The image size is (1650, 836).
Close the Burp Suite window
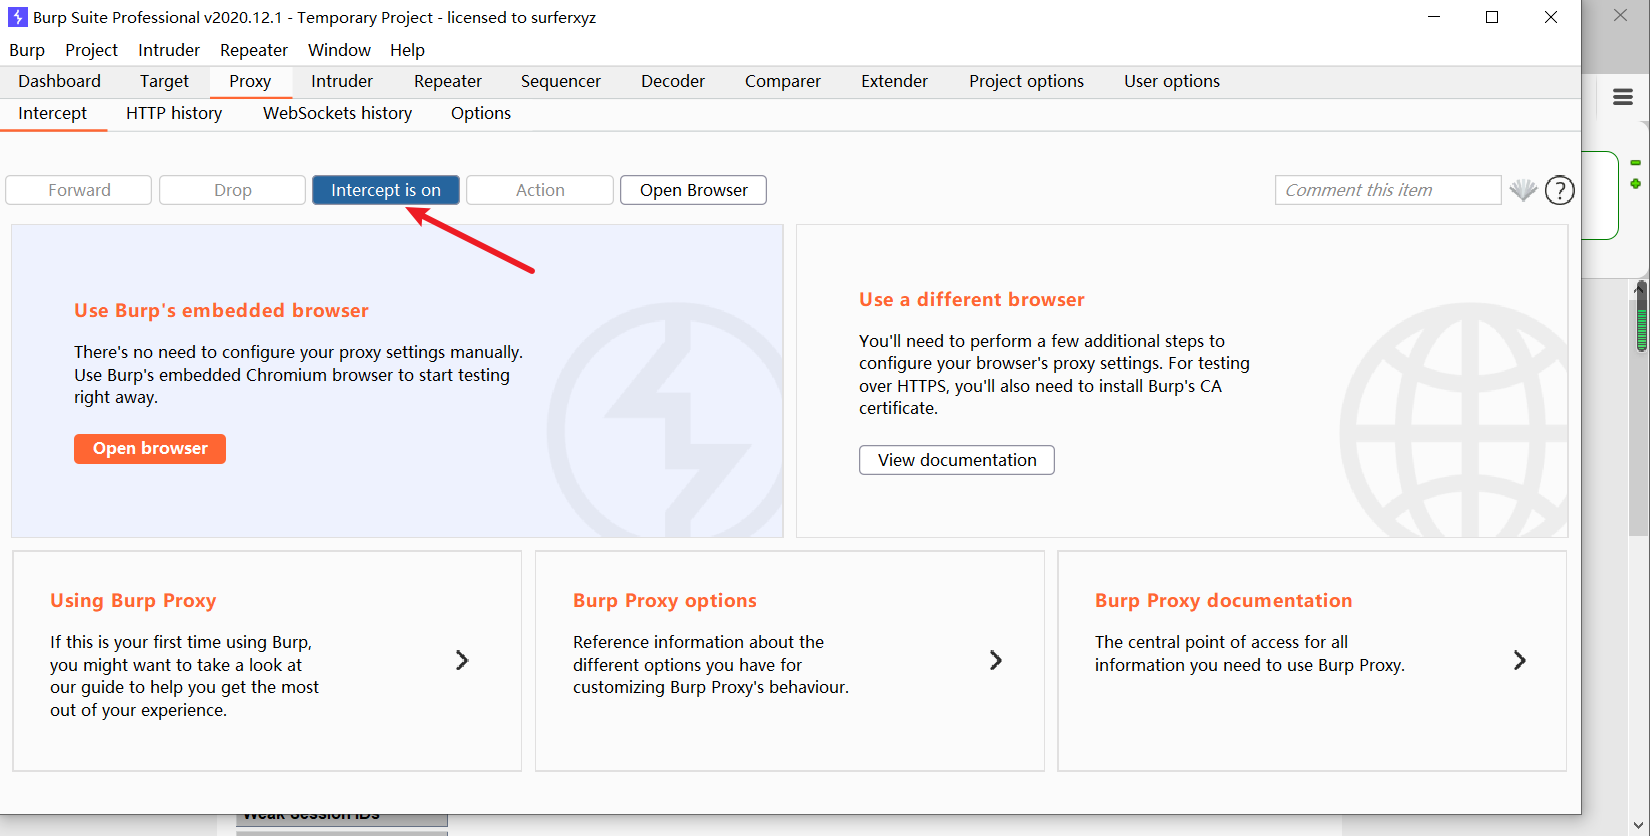pyautogui.click(x=1551, y=17)
